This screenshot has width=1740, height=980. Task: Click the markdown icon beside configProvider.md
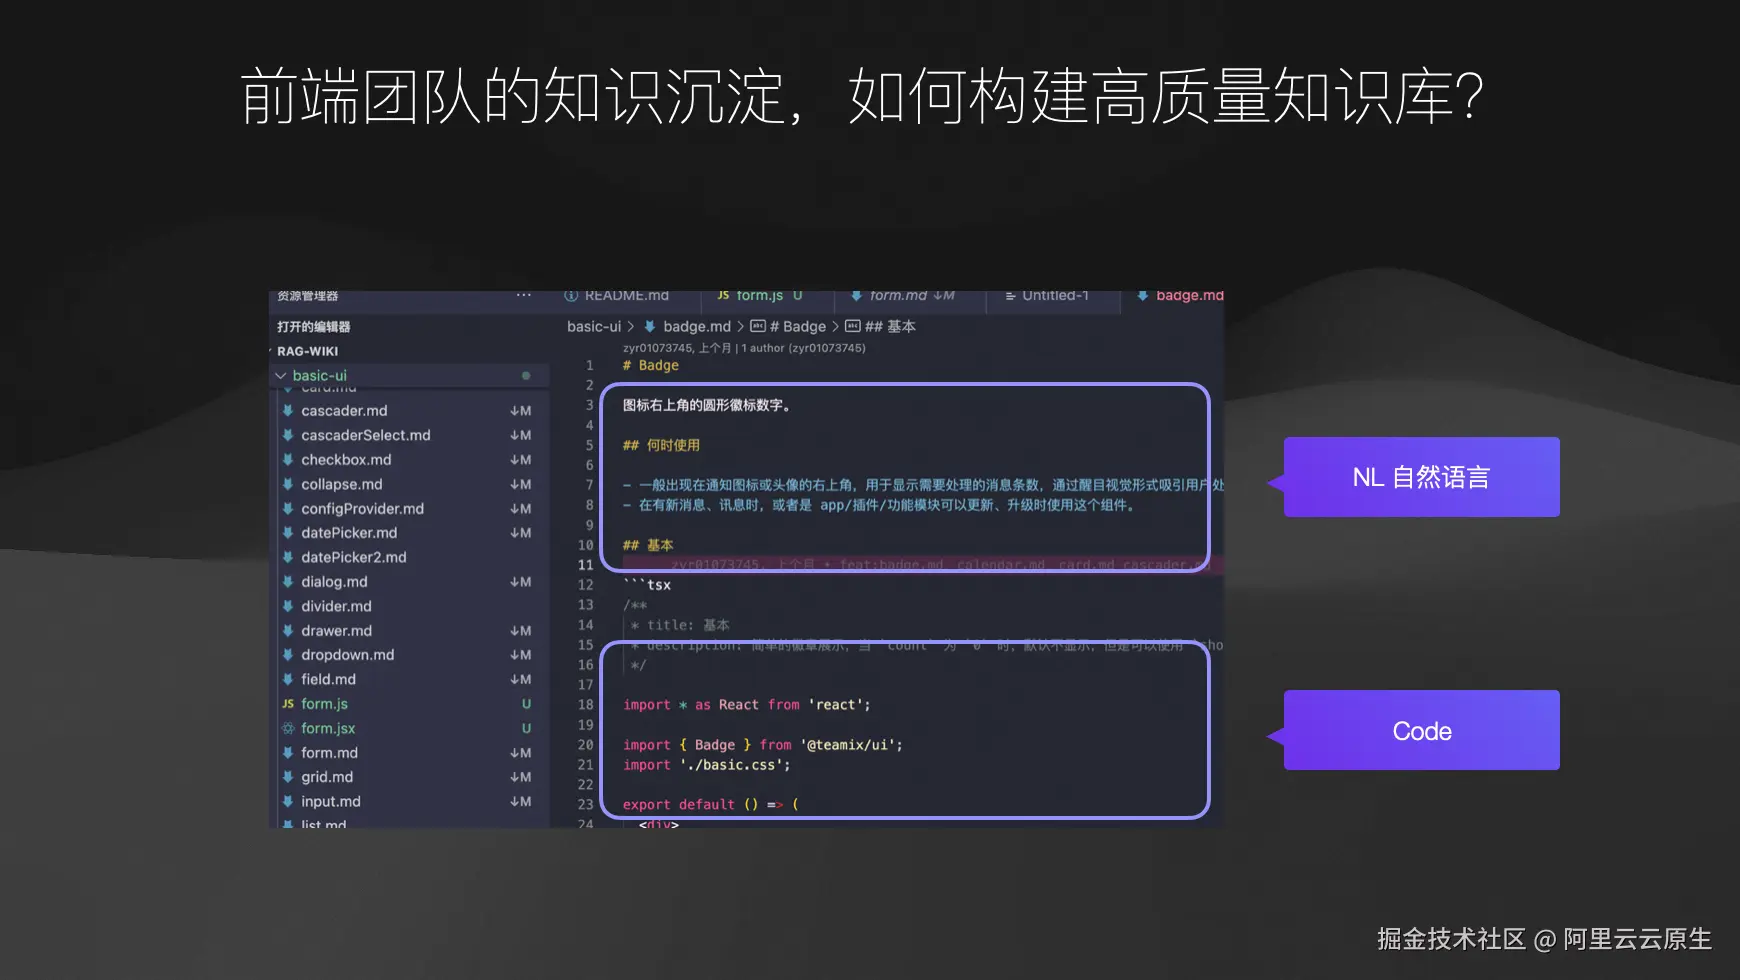click(x=288, y=508)
